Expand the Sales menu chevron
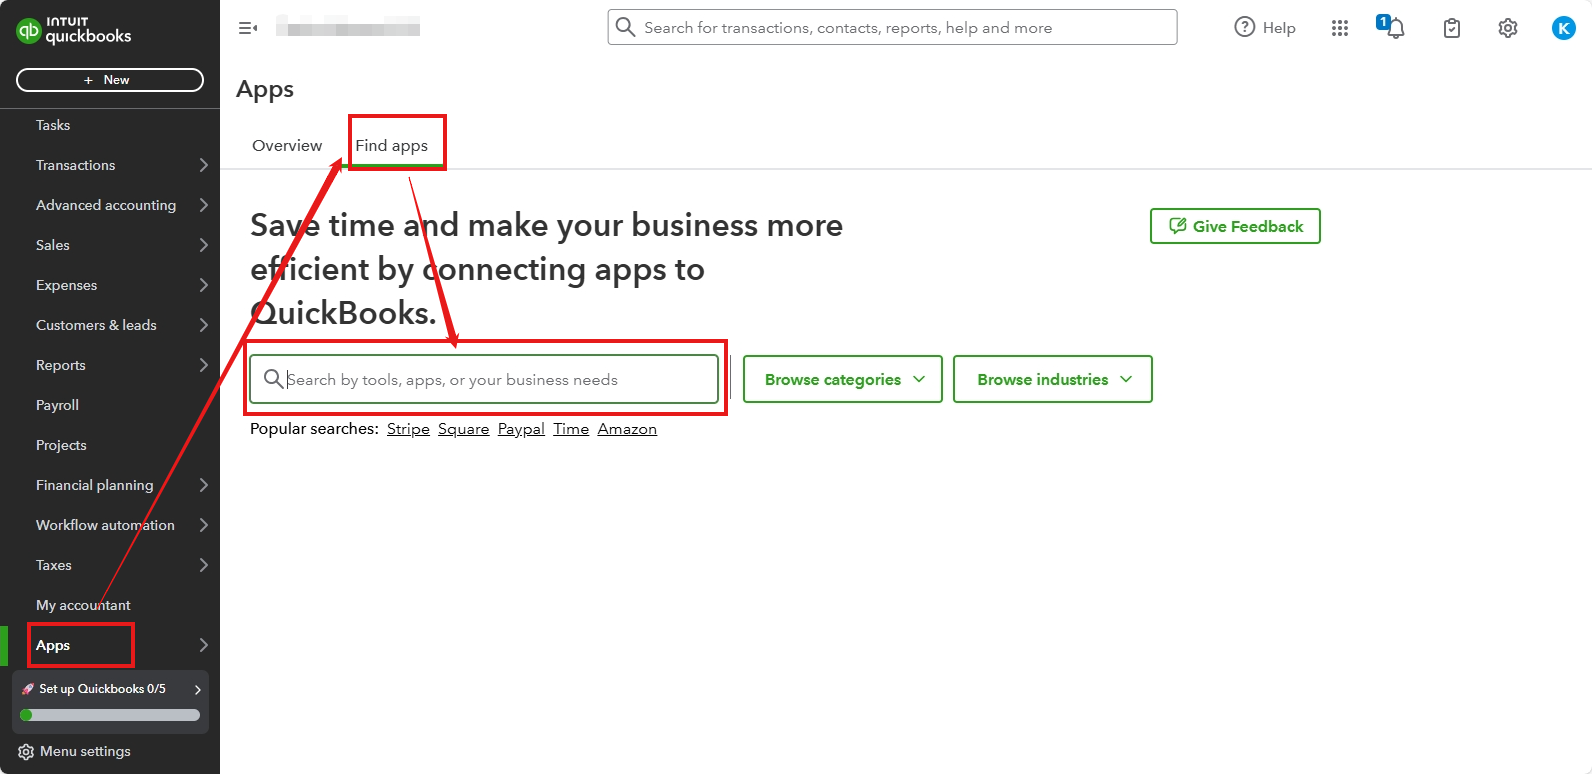Image resolution: width=1592 pixels, height=774 pixels. coord(203,245)
